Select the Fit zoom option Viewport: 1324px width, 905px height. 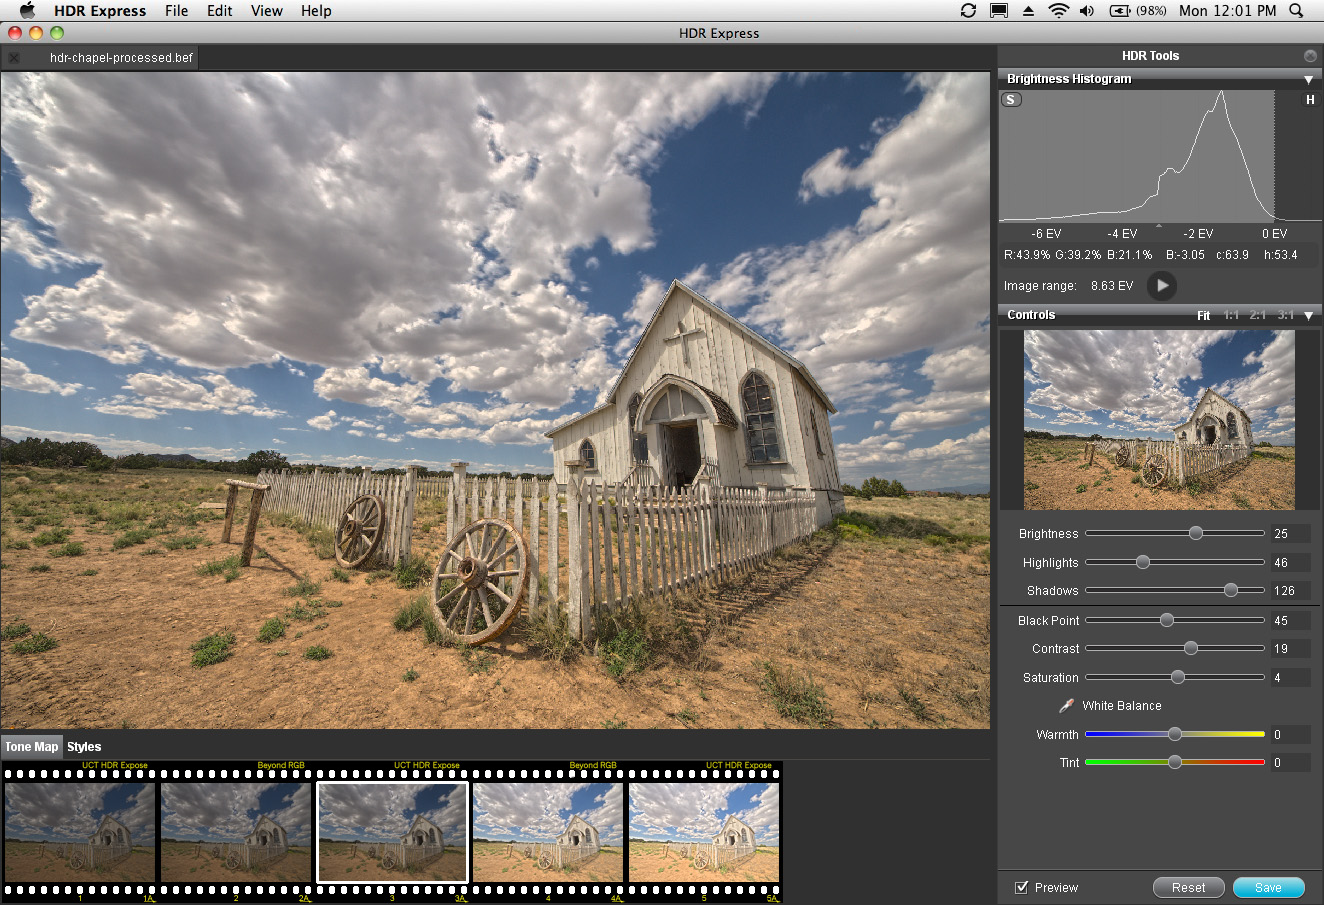pyautogui.click(x=1203, y=315)
